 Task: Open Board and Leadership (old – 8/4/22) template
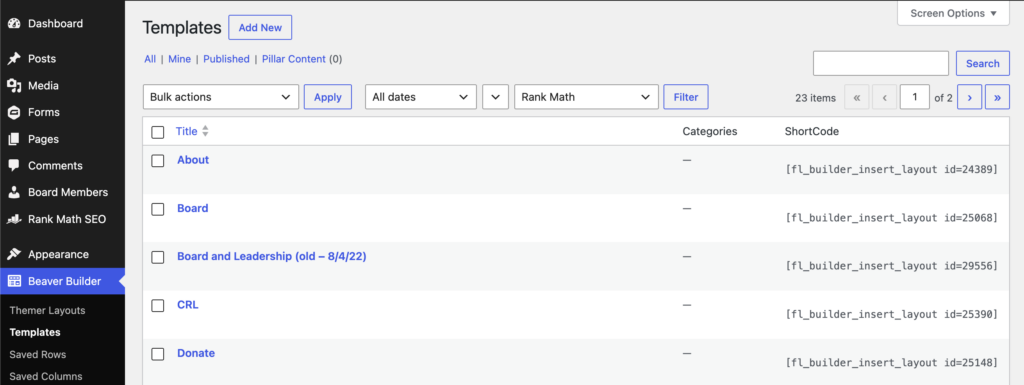click(272, 256)
